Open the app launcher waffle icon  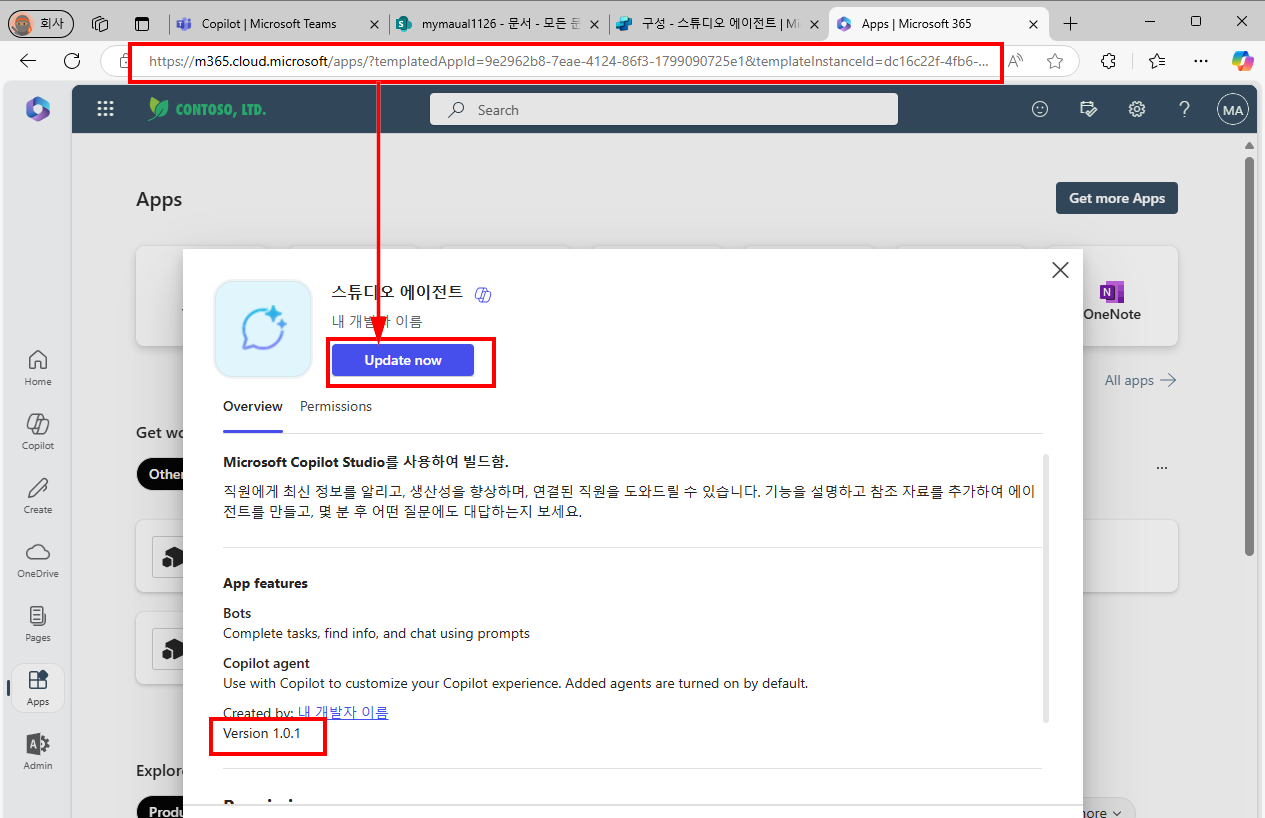click(x=105, y=110)
